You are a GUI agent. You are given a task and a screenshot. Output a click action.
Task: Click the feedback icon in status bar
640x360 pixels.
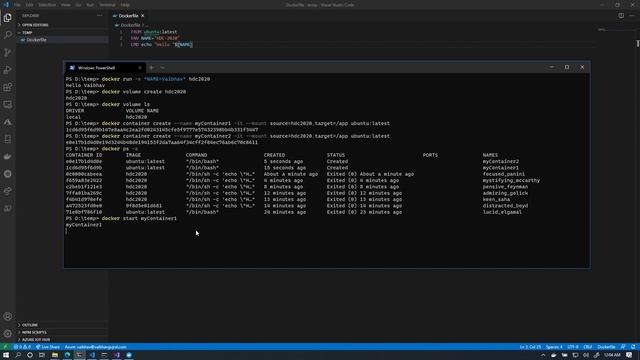coord(623,347)
